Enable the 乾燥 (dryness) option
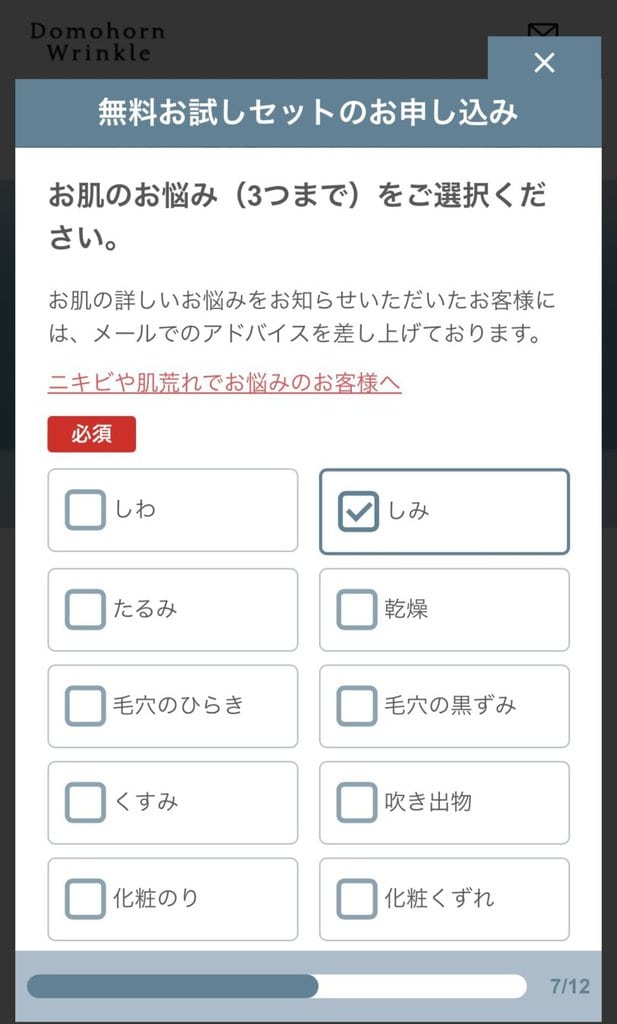The image size is (617, 1024). [356, 609]
